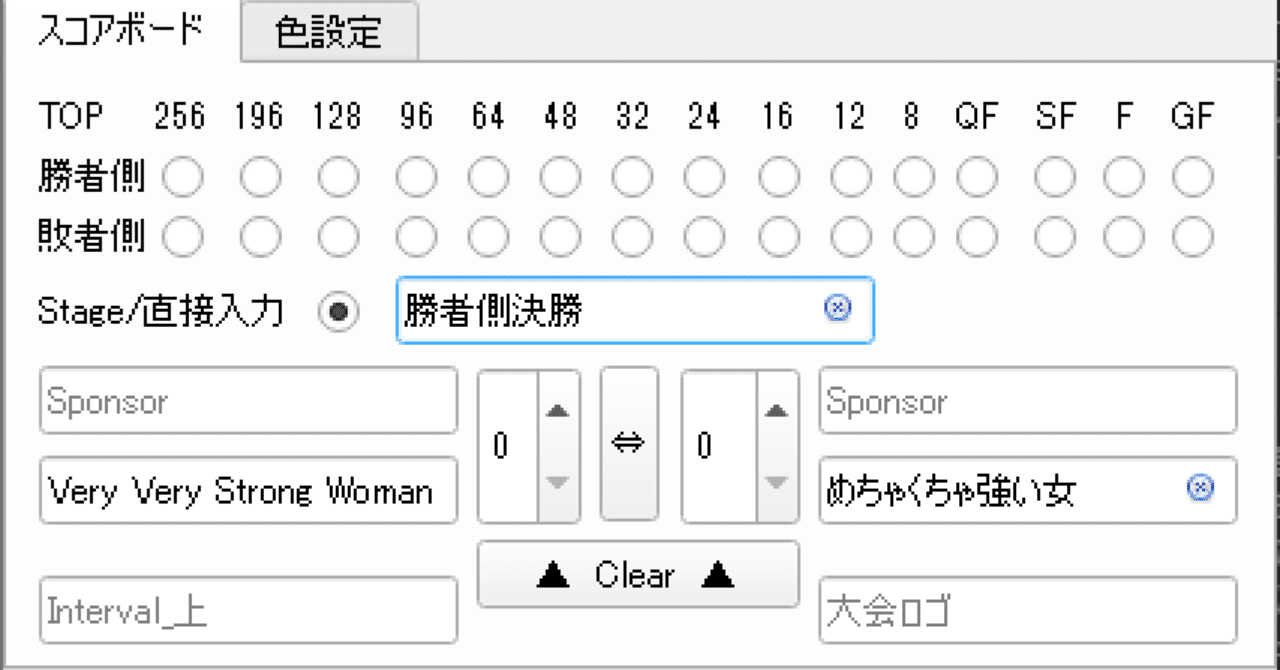Select 勝者側 radio button for 256
Image resolution: width=1280 pixels, height=670 pixels.
coord(183,179)
